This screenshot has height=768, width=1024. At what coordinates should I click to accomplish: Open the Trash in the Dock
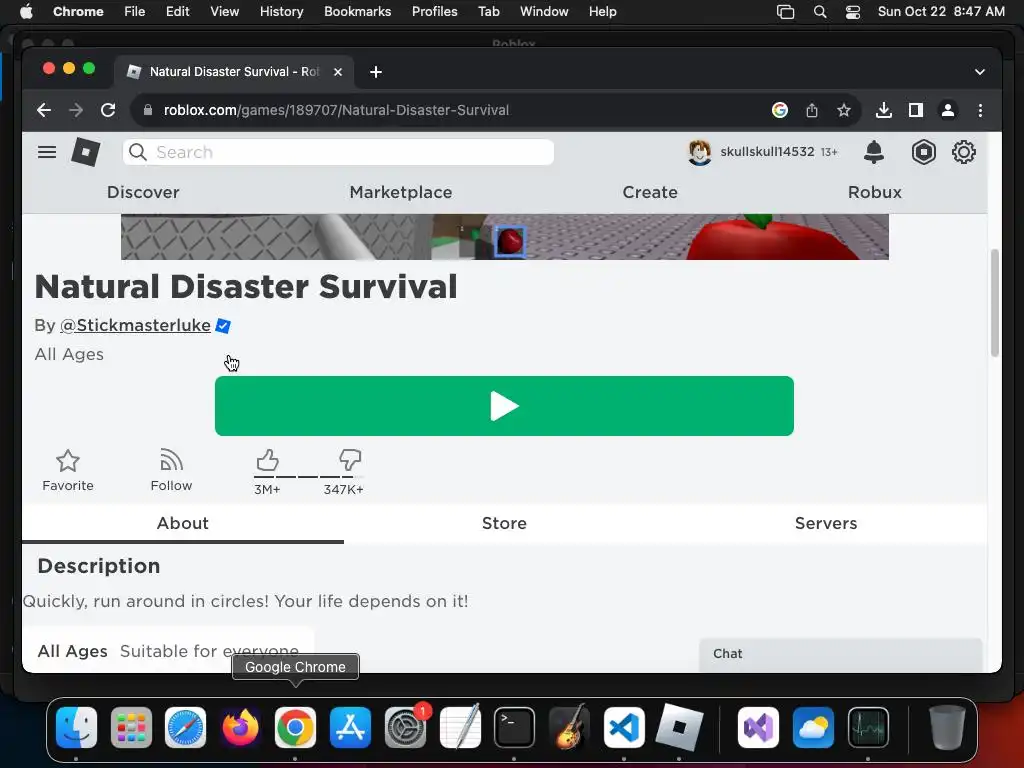pos(947,728)
